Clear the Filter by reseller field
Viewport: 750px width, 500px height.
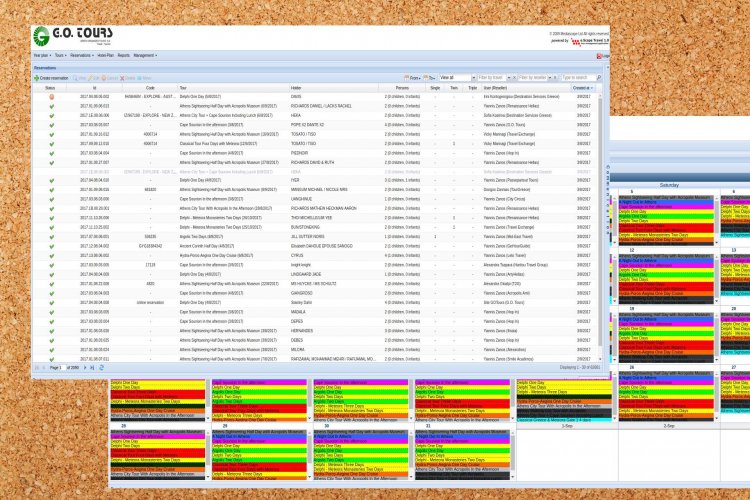pyautogui.click(x=555, y=78)
